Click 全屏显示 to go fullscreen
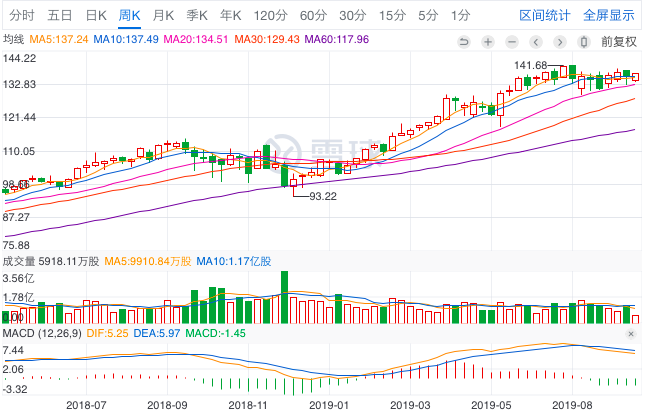Screen dimensions: 653x417 (609, 16)
